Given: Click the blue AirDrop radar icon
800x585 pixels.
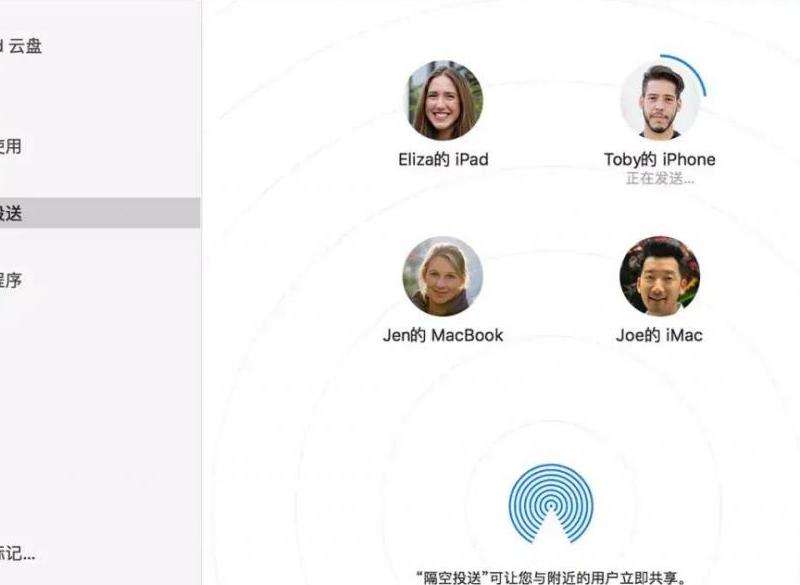Looking at the screenshot, I should 551,503.
